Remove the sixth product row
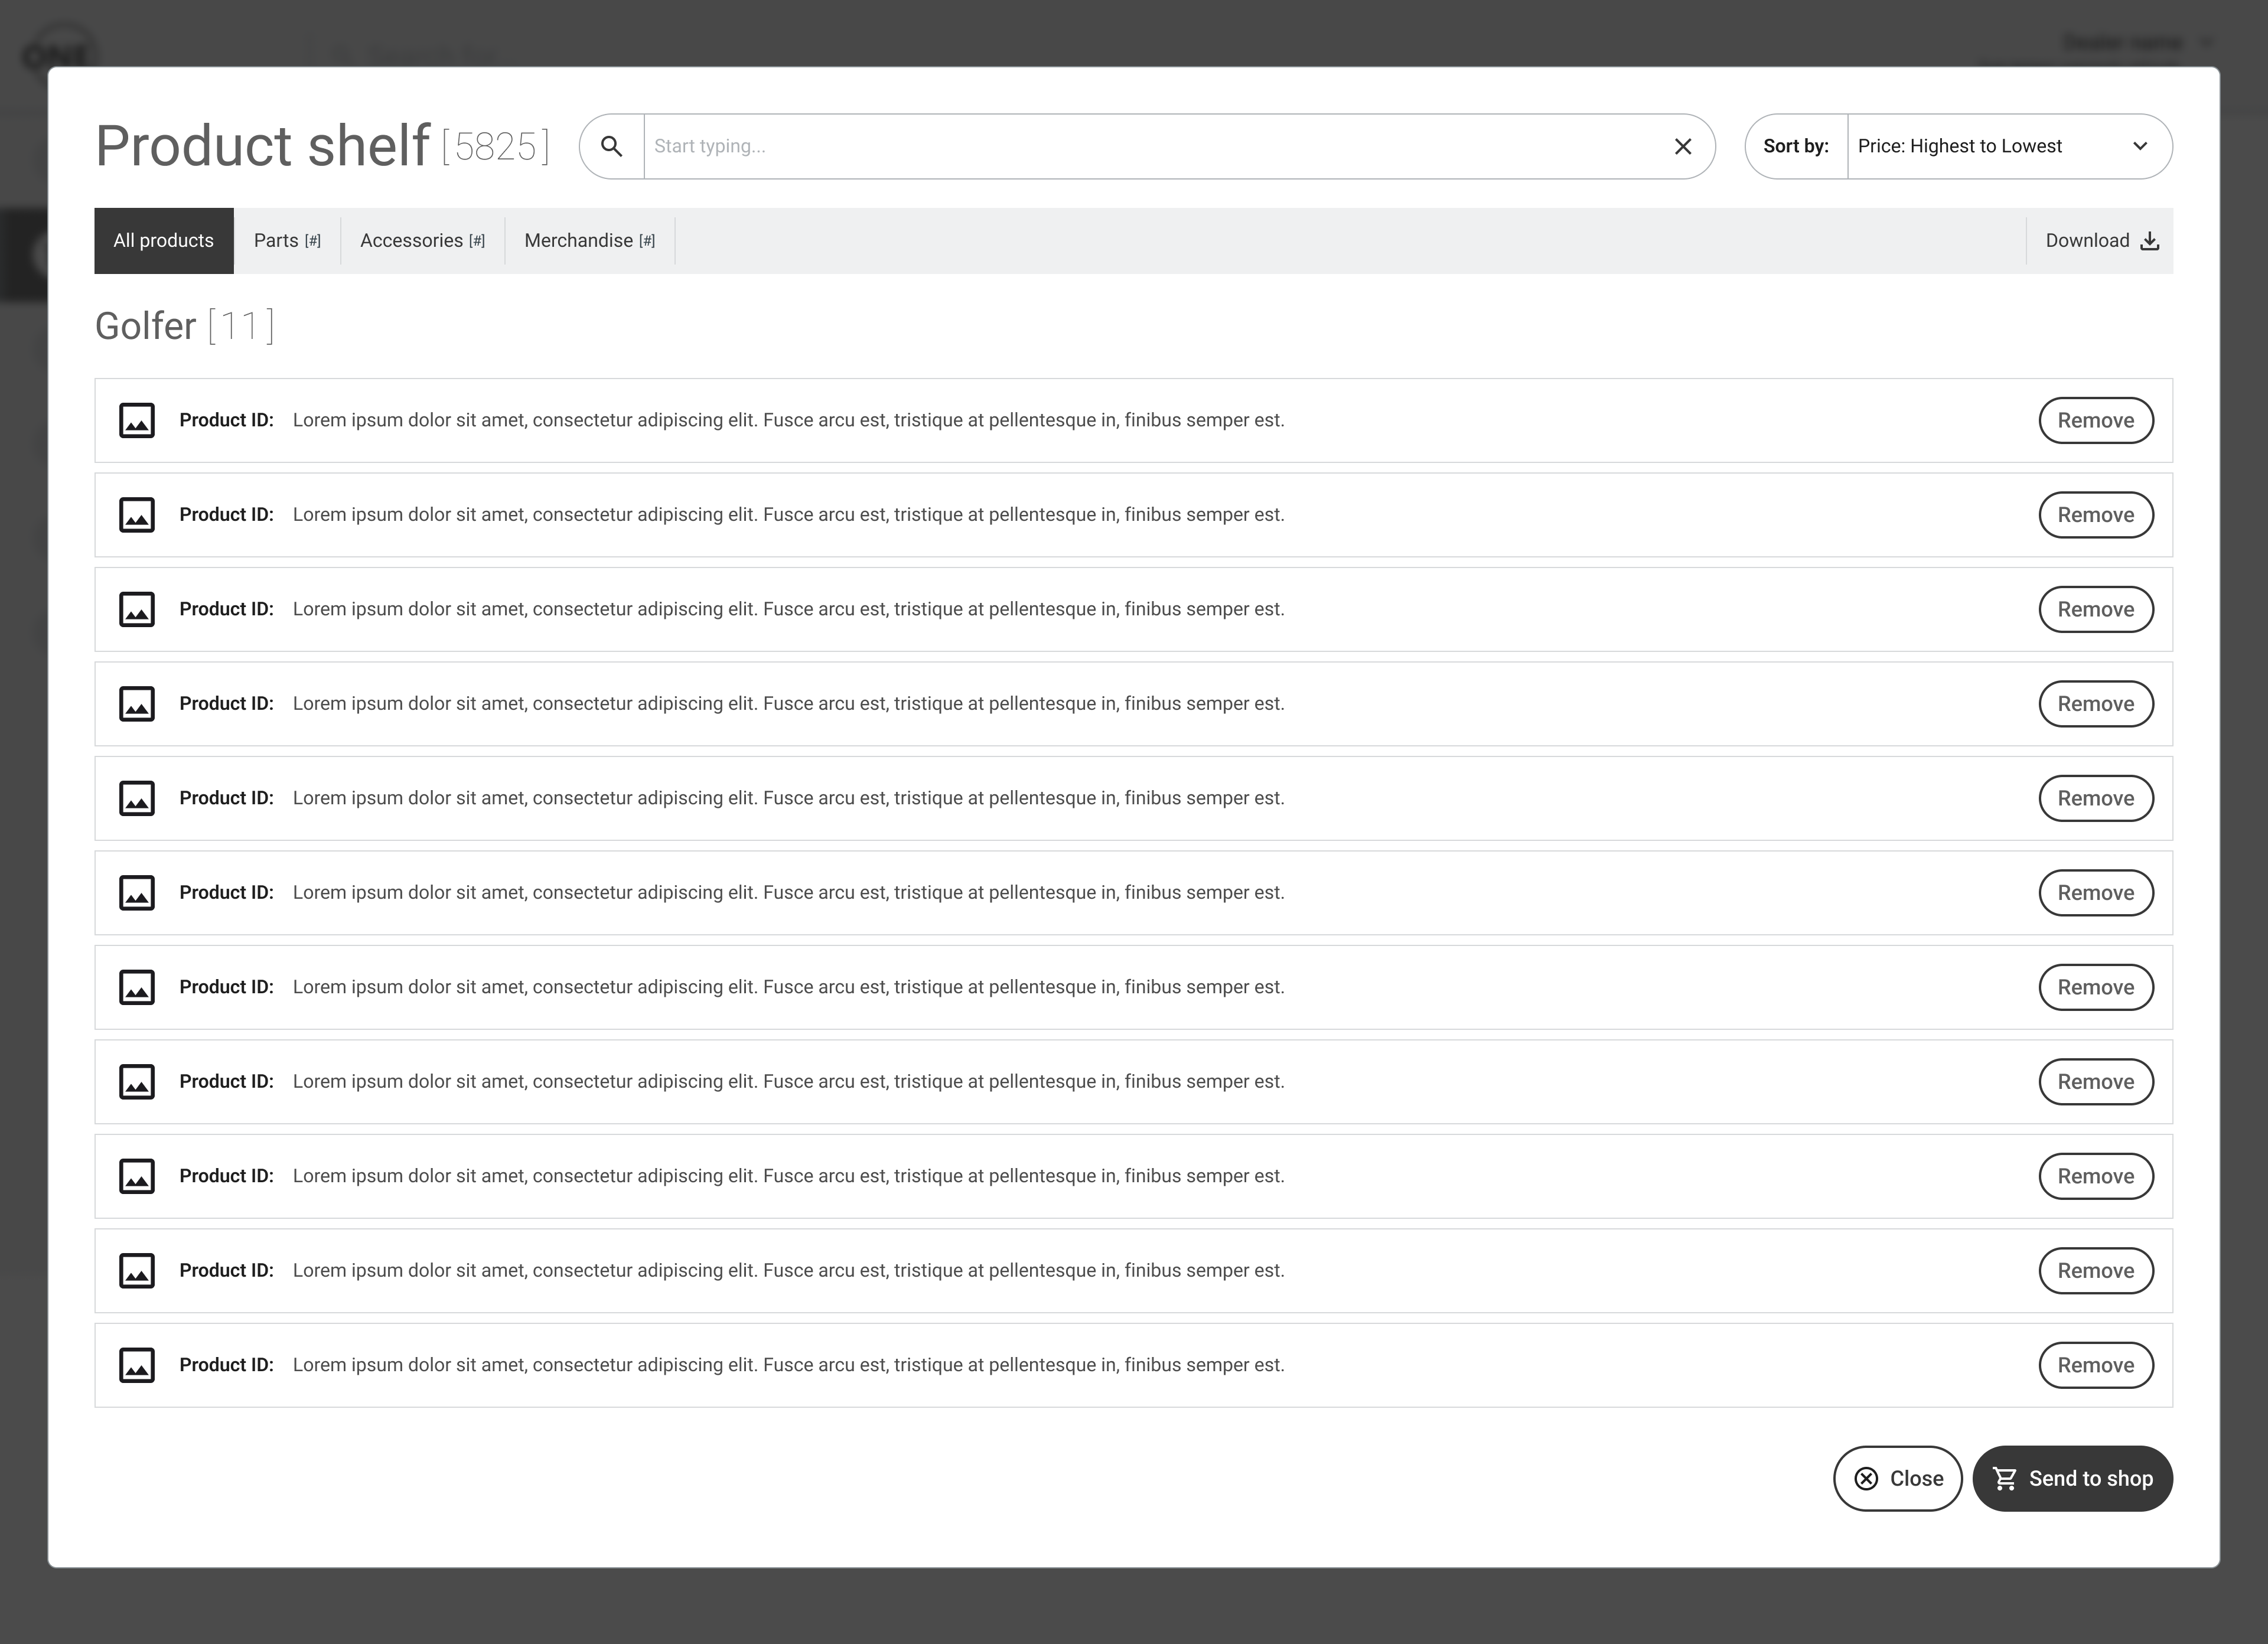This screenshot has height=1644, width=2268. [x=2095, y=893]
